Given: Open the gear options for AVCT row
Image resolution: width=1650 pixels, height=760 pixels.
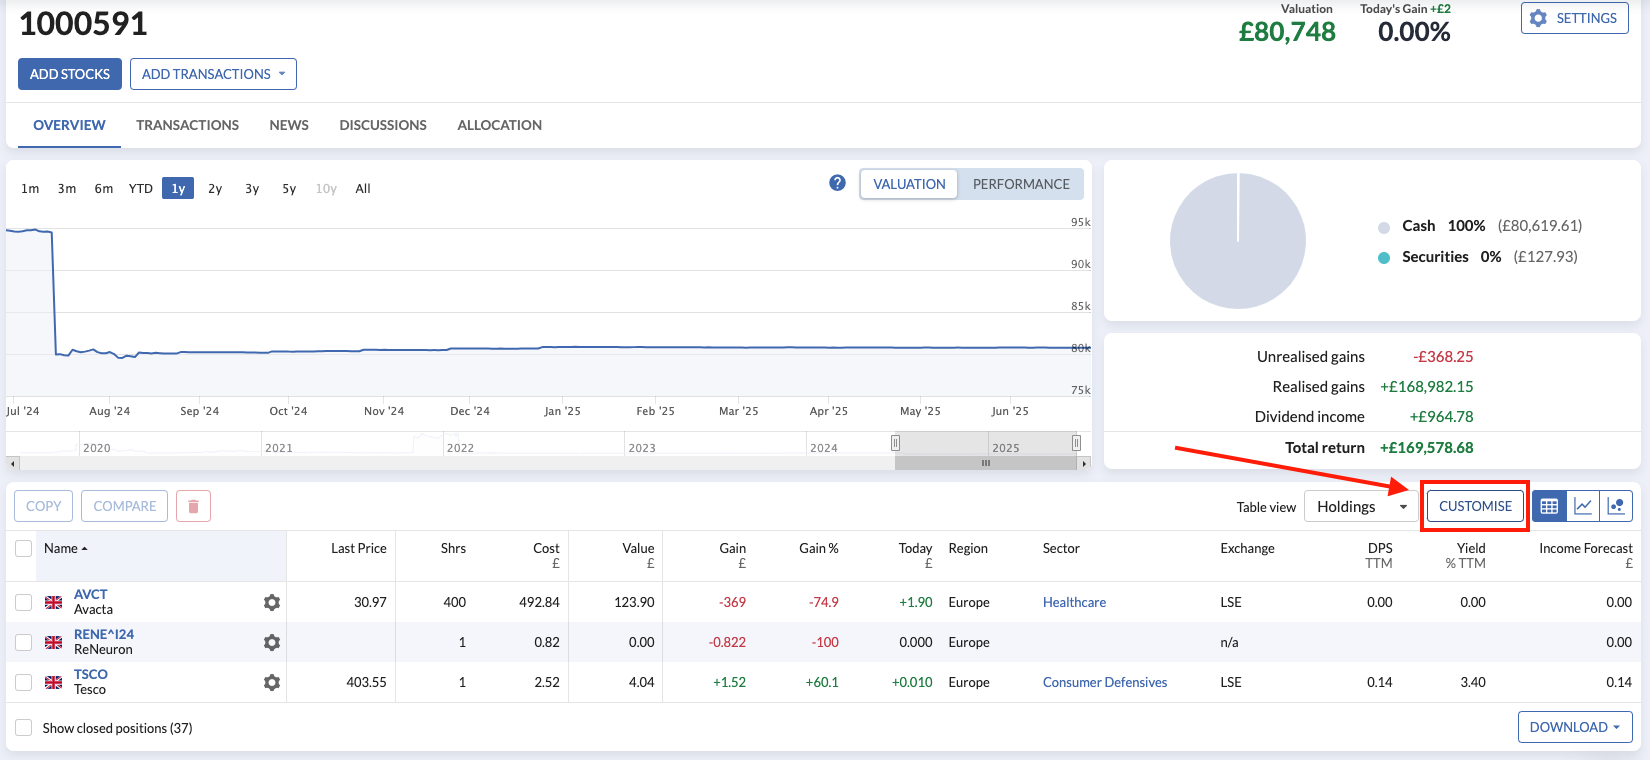Looking at the screenshot, I should [x=271, y=602].
